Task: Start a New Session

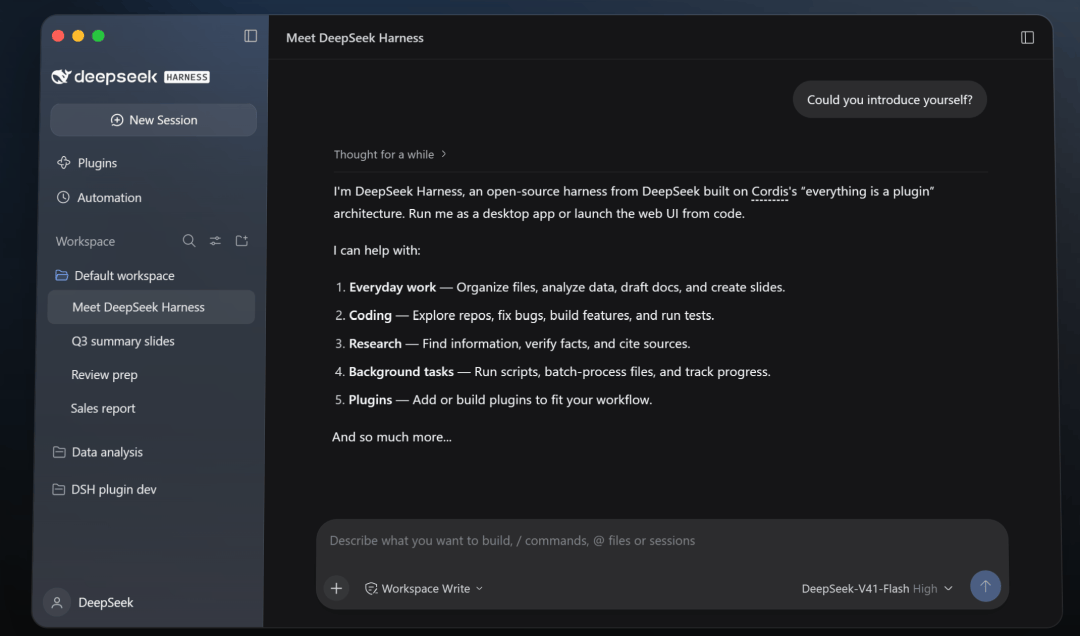Action: coord(154,120)
